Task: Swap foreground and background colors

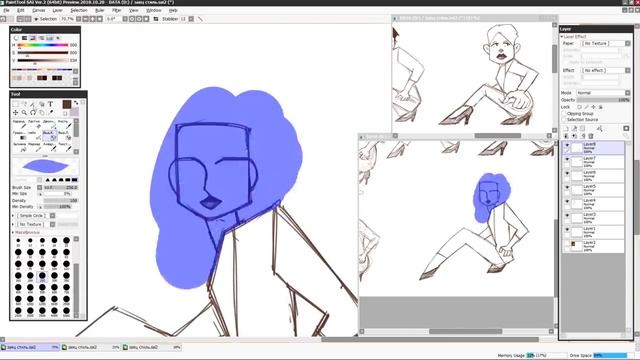Action: click(76, 103)
